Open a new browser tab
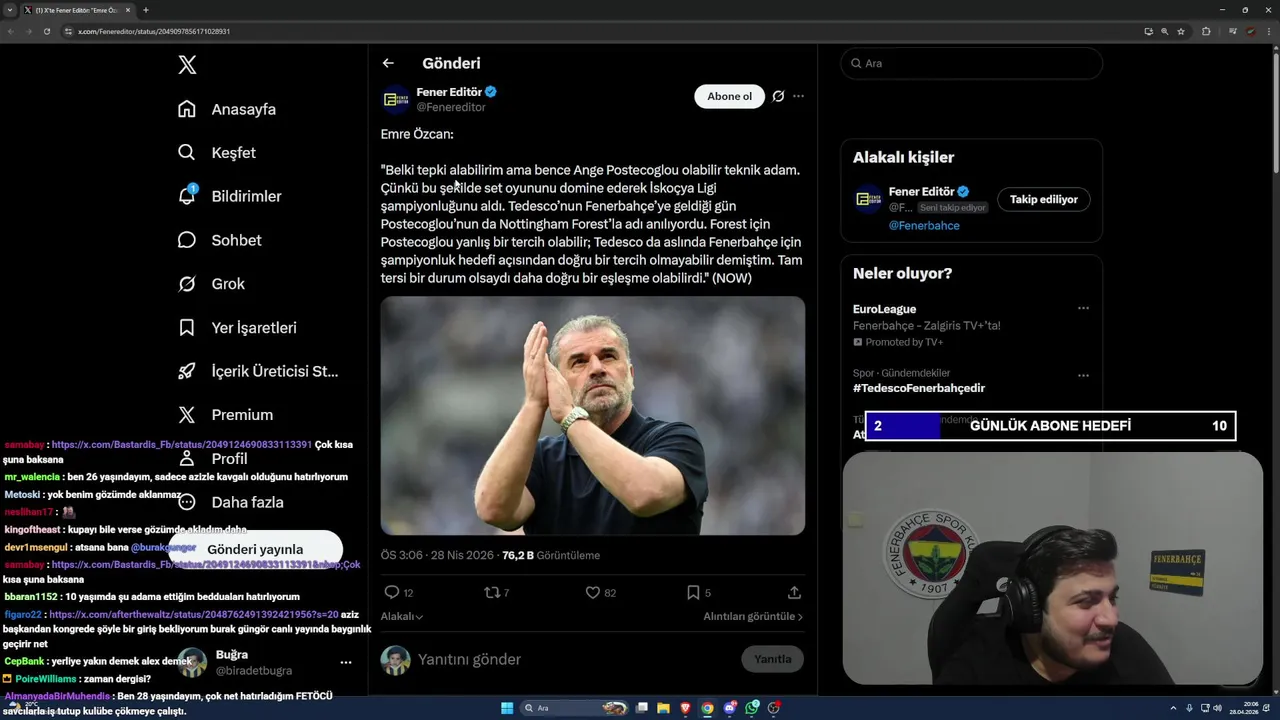This screenshot has height=720, width=1280. click(x=146, y=10)
